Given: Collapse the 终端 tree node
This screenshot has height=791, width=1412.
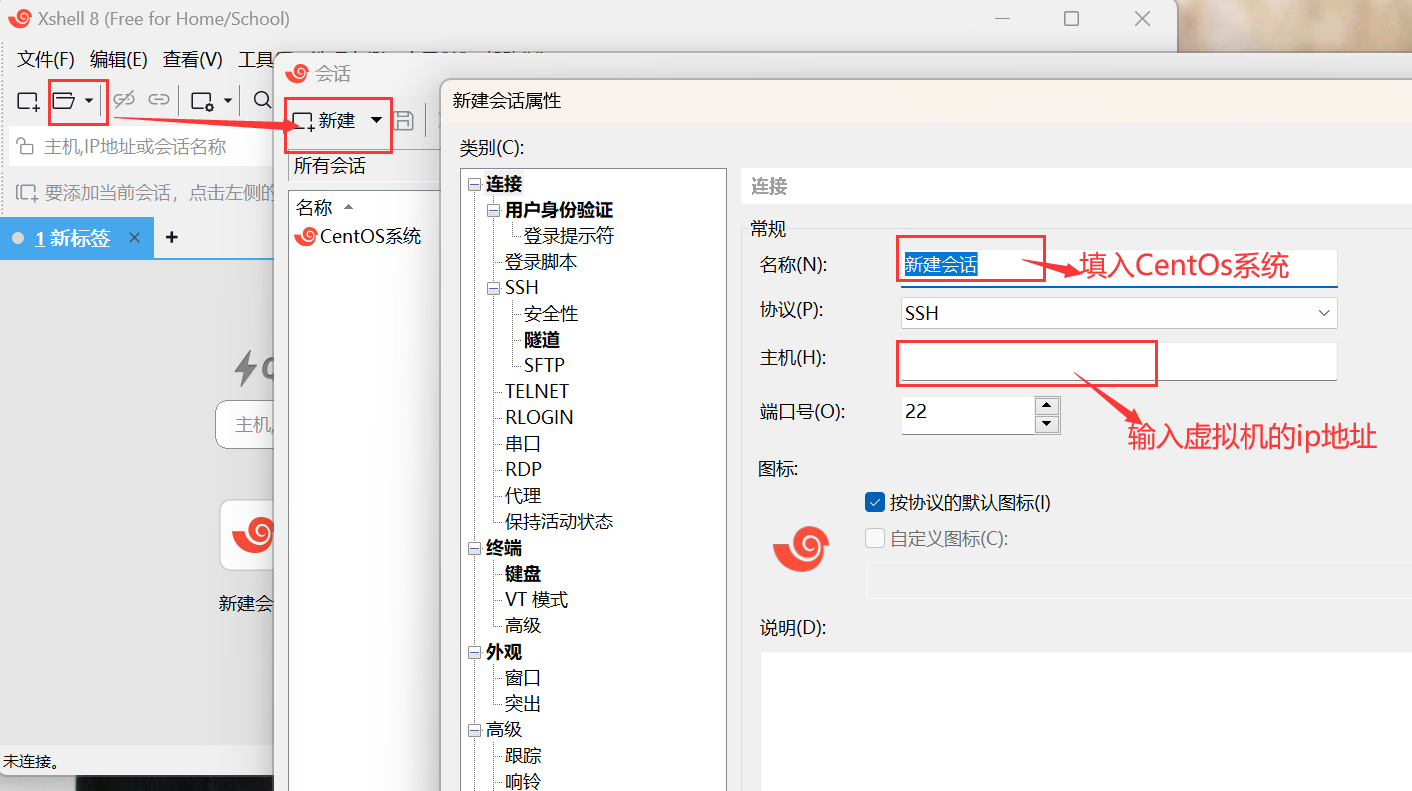Looking at the screenshot, I should point(474,548).
